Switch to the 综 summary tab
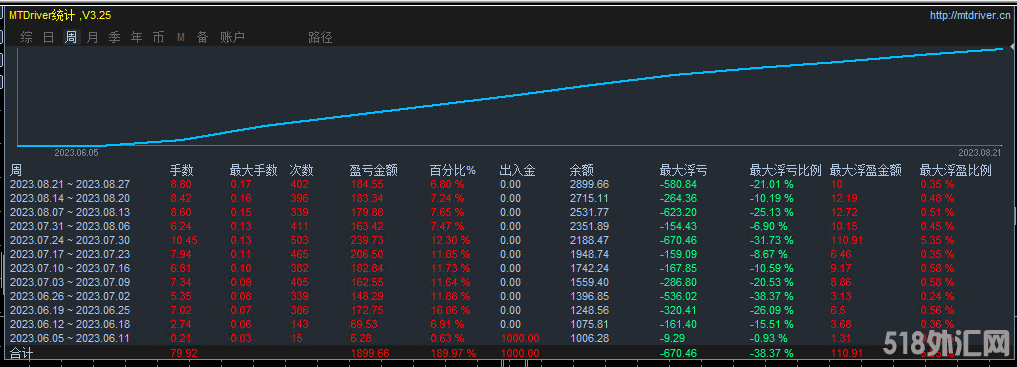The width and height of the screenshot is (1017, 367). click(27, 38)
